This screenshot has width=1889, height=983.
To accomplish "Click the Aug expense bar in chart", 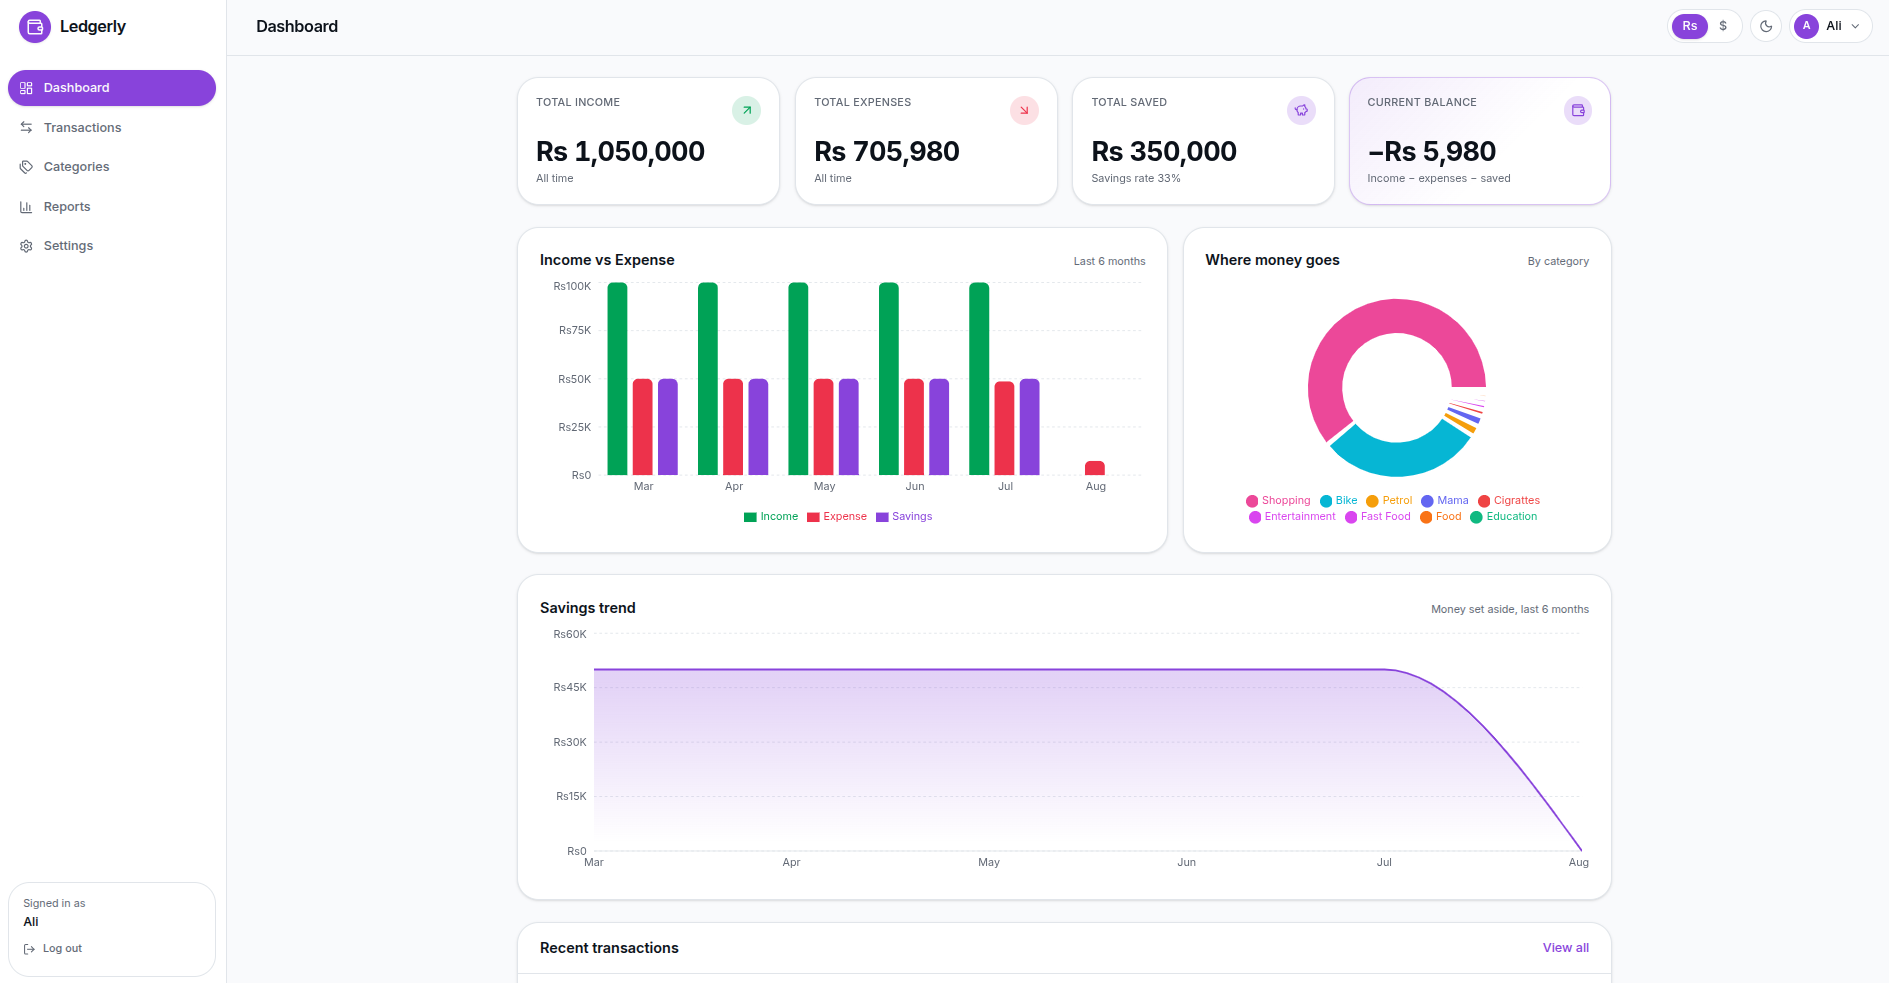I will click(1095, 468).
